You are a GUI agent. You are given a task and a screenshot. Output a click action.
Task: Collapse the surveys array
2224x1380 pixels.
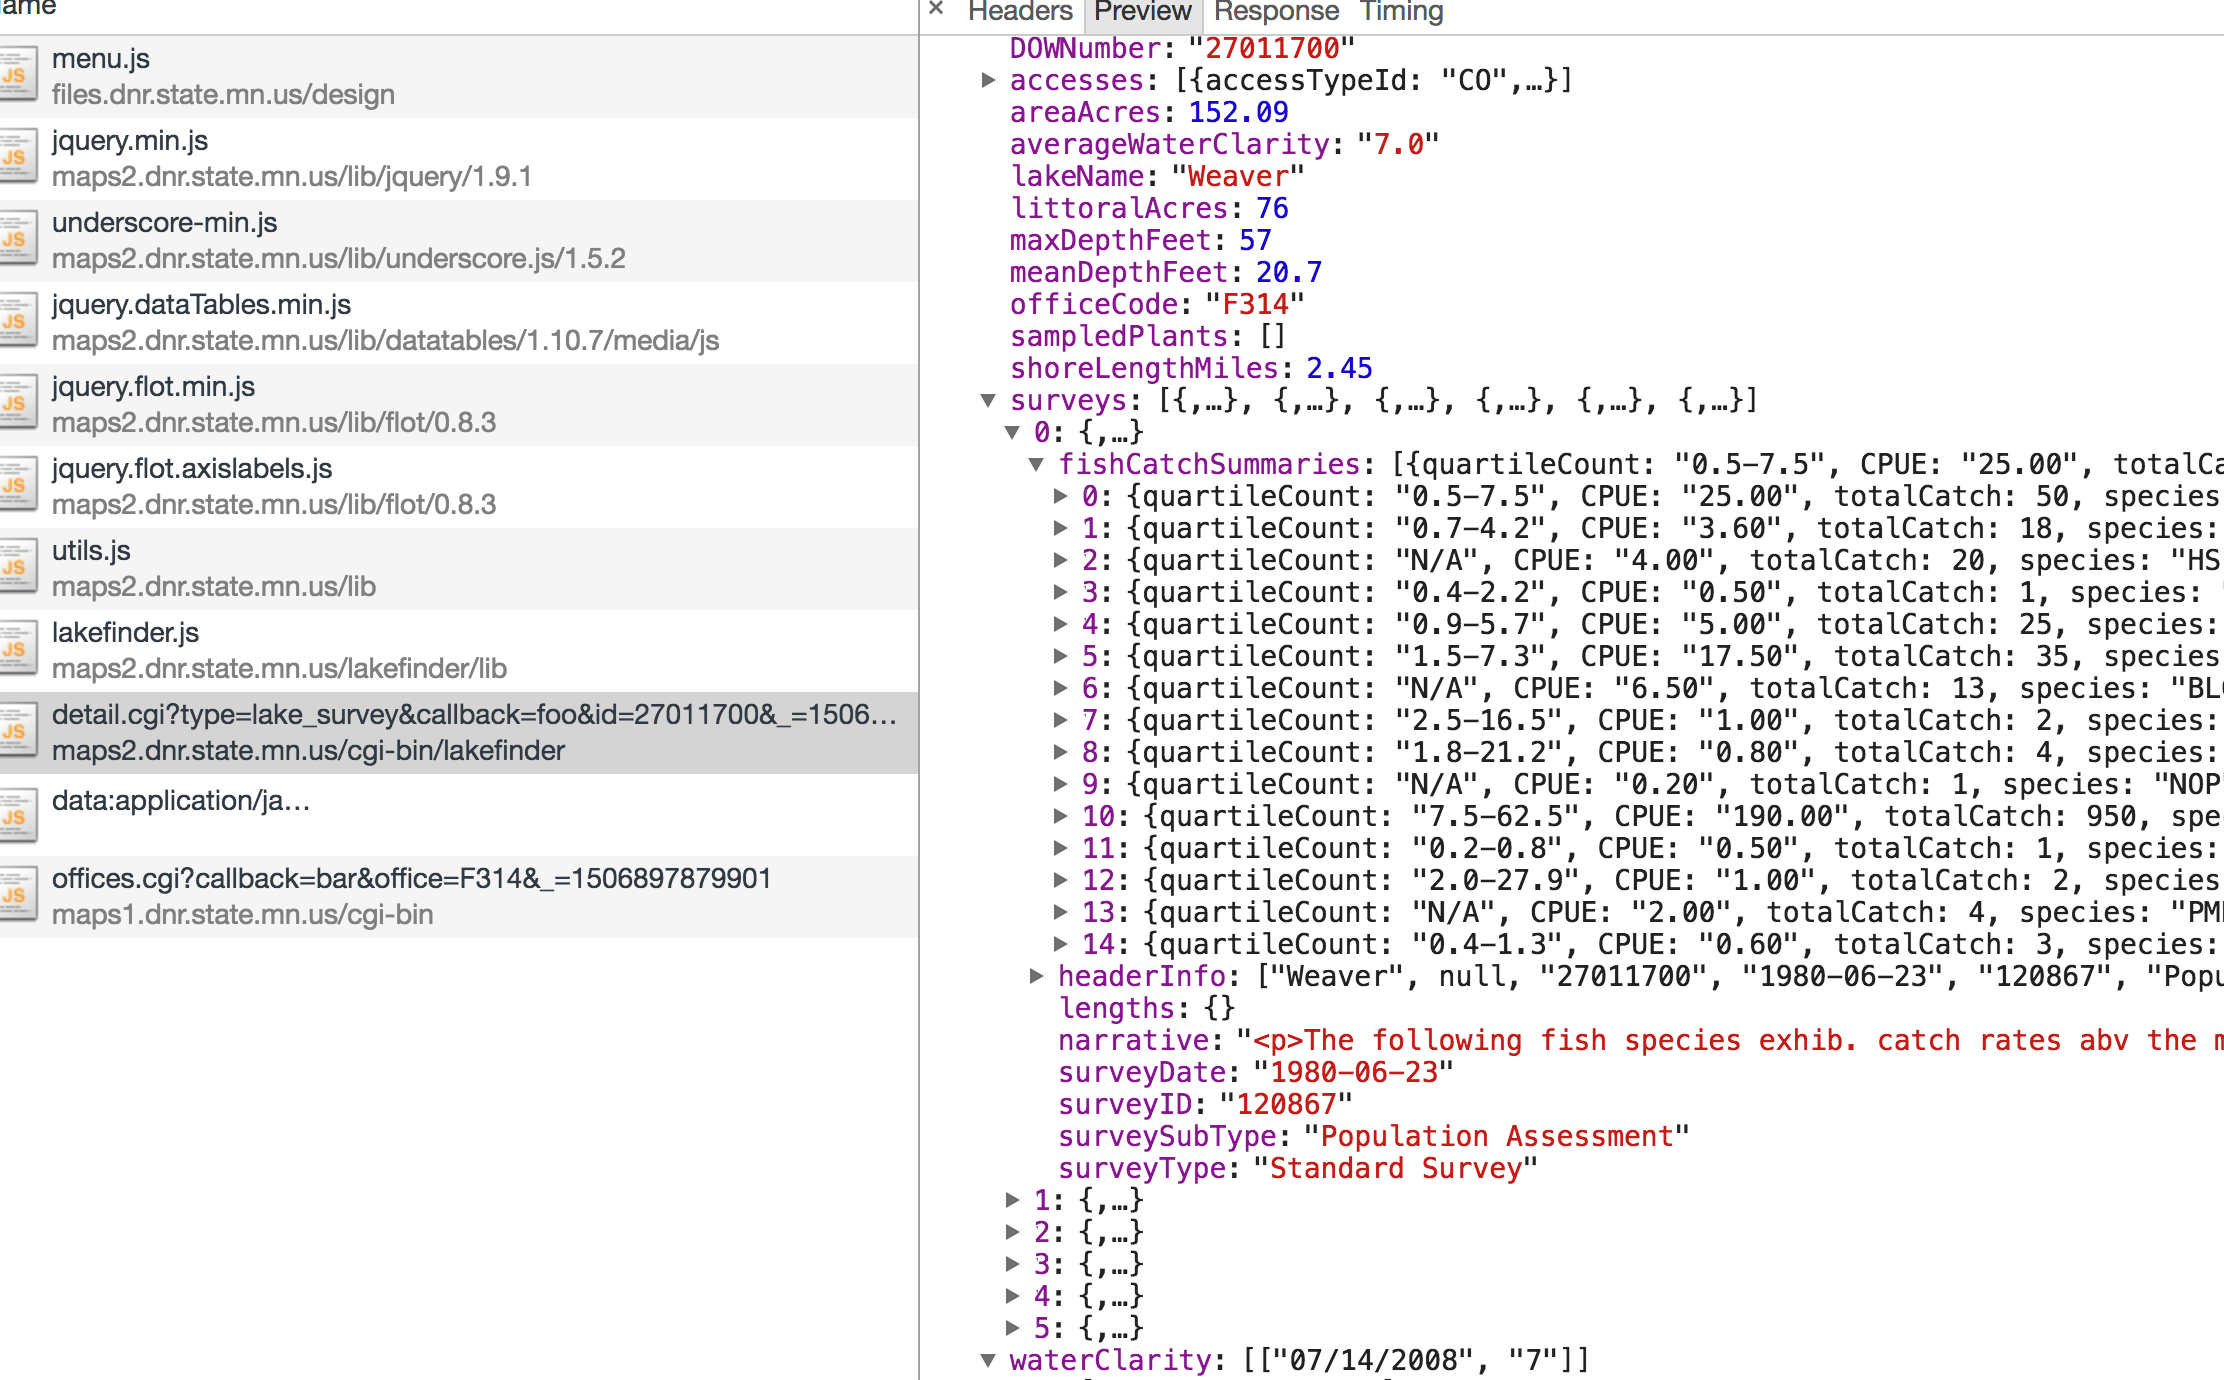pos(988,401)
